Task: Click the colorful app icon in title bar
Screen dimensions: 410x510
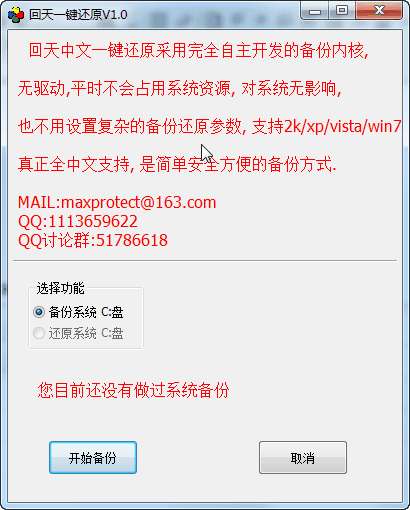Action: [15, 15]
